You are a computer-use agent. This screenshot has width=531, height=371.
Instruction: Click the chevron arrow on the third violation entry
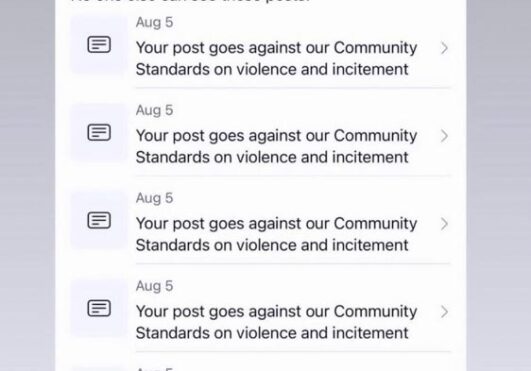pyautogui.click(x=444, y=224)
